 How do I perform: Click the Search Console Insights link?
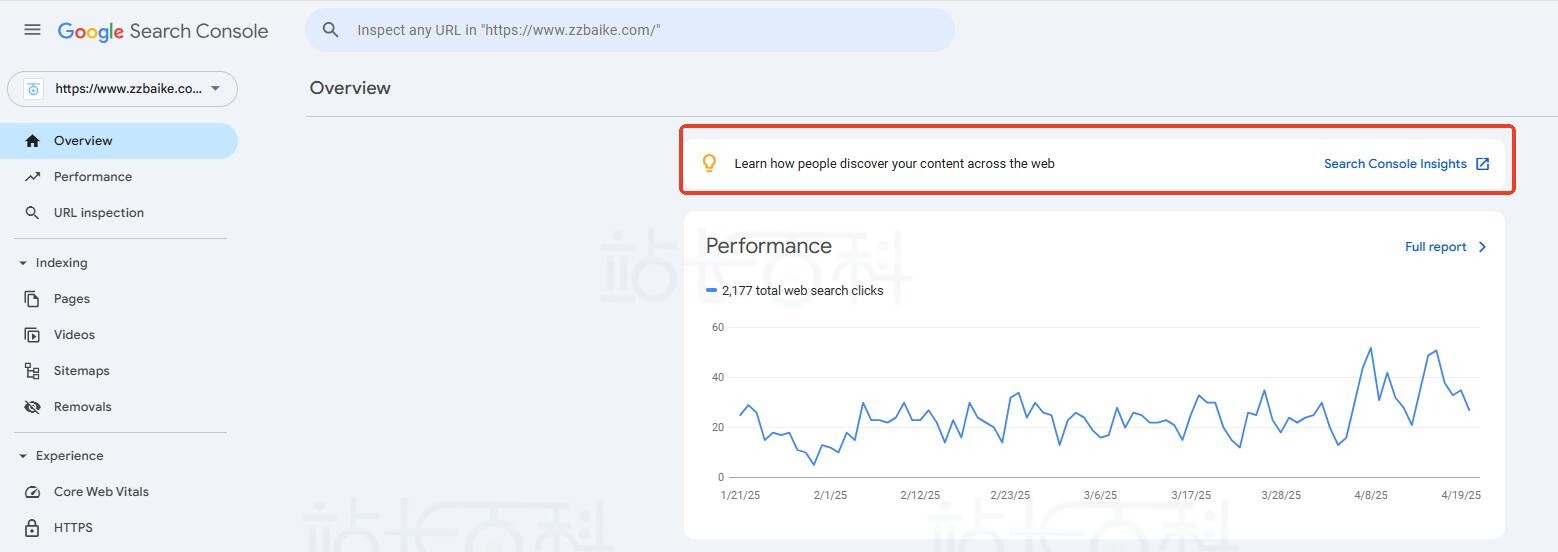(1395, 164)
